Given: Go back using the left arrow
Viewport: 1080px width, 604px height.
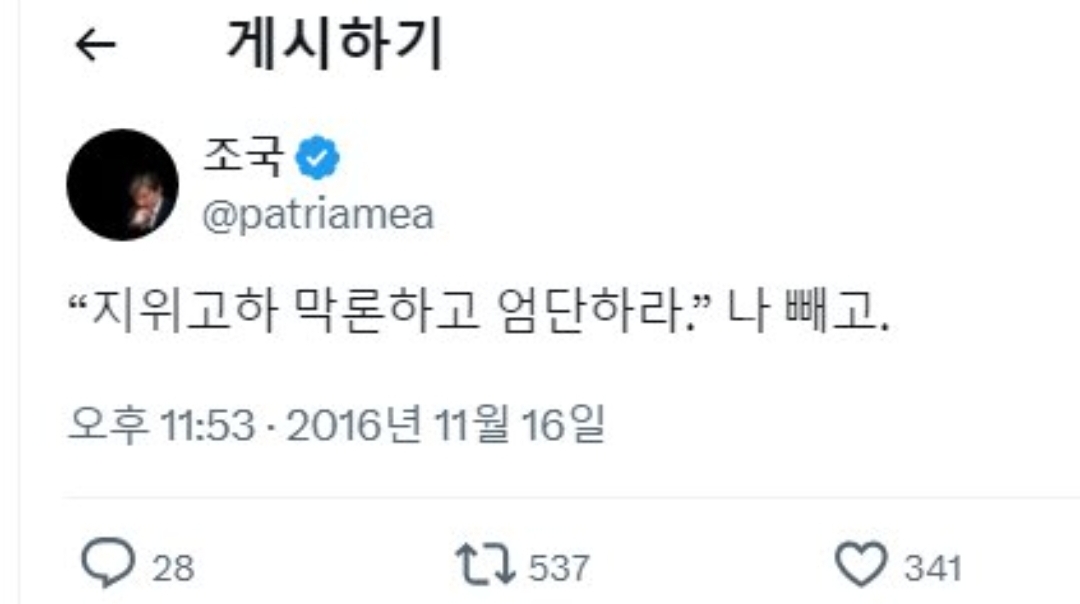Looking at the screenshot, I should (95, 45).
